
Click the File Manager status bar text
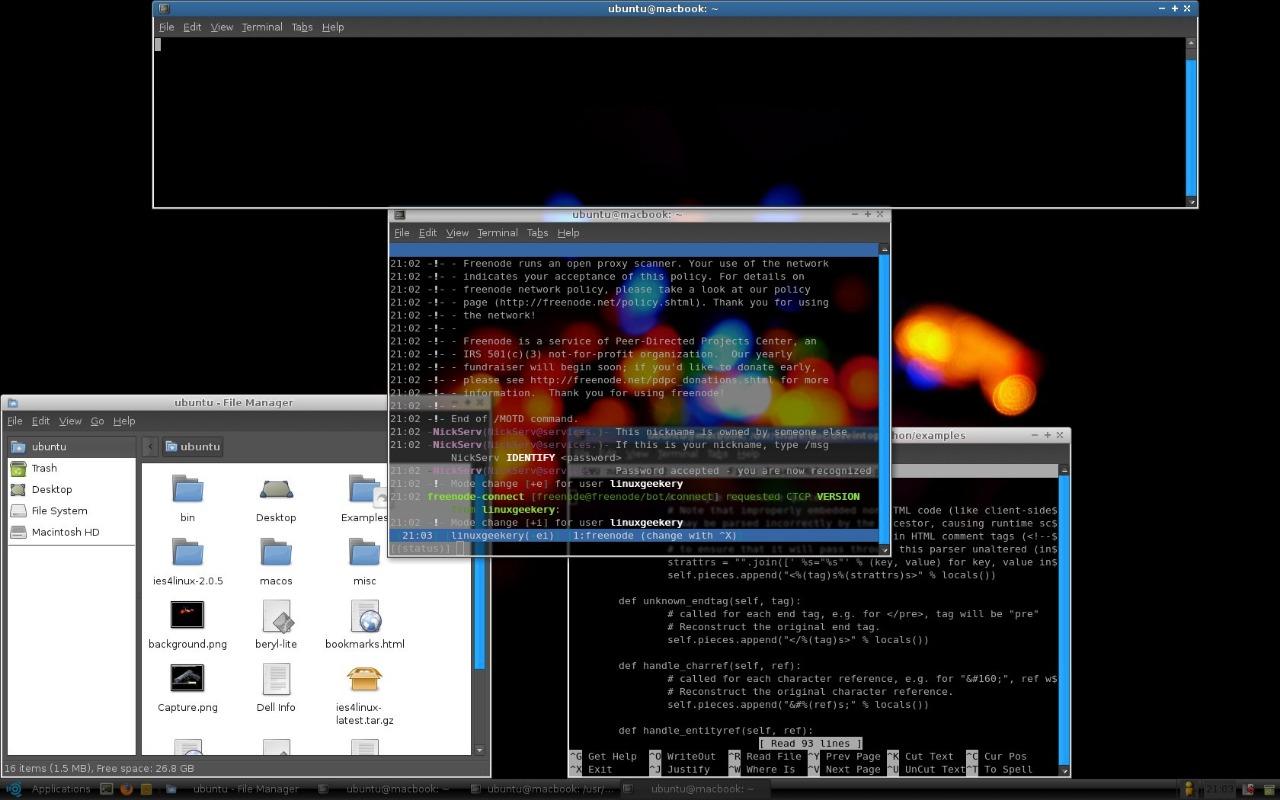[x=100, y=768]
